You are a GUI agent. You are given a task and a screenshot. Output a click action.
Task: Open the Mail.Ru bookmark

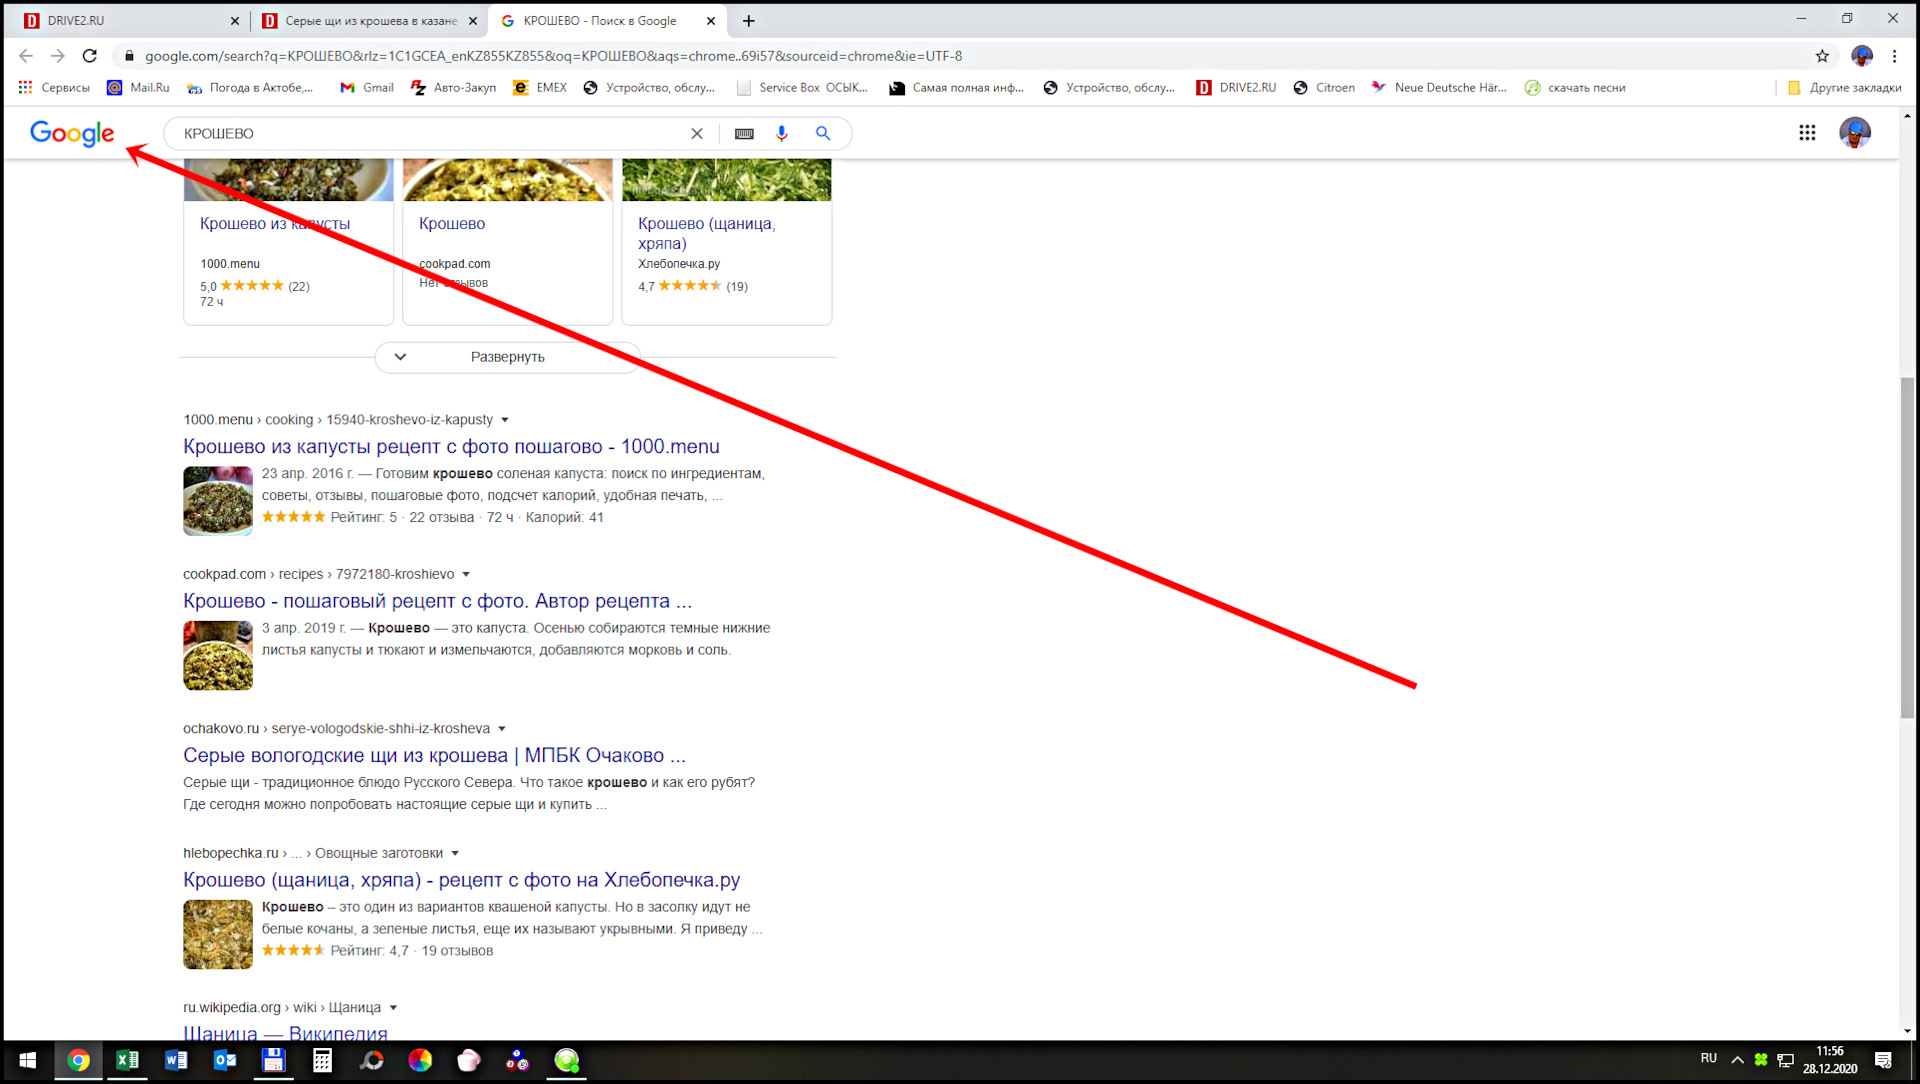pos(138,88)
